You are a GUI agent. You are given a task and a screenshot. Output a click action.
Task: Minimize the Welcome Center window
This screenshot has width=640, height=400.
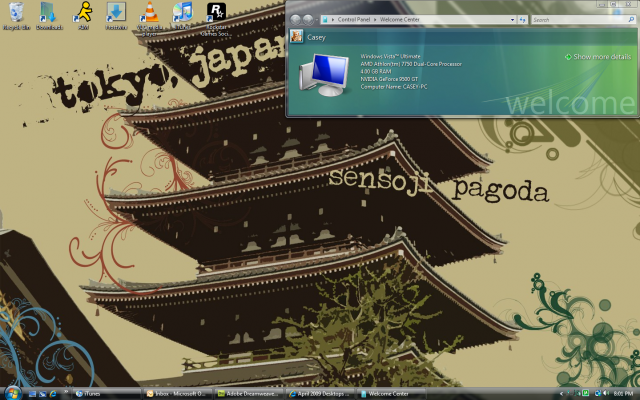pyautogui.click(x=602, y=4)
